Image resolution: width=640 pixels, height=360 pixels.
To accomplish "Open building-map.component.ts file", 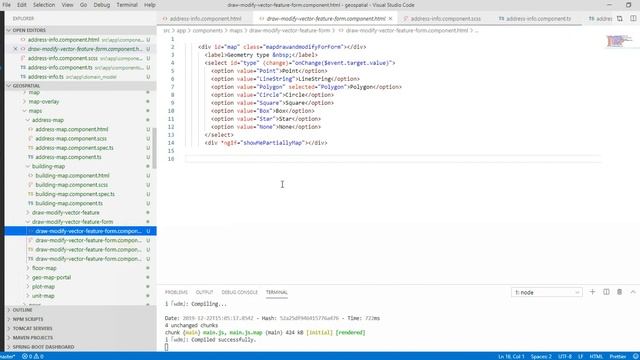I will (x=69, y=203).
